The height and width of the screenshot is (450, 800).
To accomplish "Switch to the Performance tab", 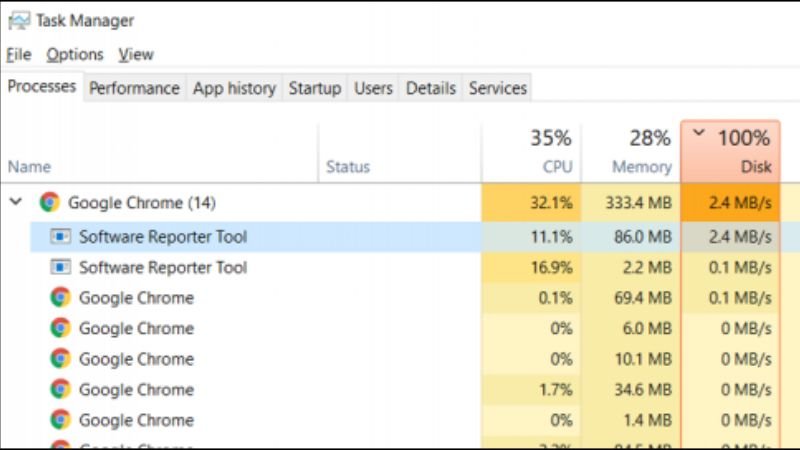I will [x=134, y=88].
